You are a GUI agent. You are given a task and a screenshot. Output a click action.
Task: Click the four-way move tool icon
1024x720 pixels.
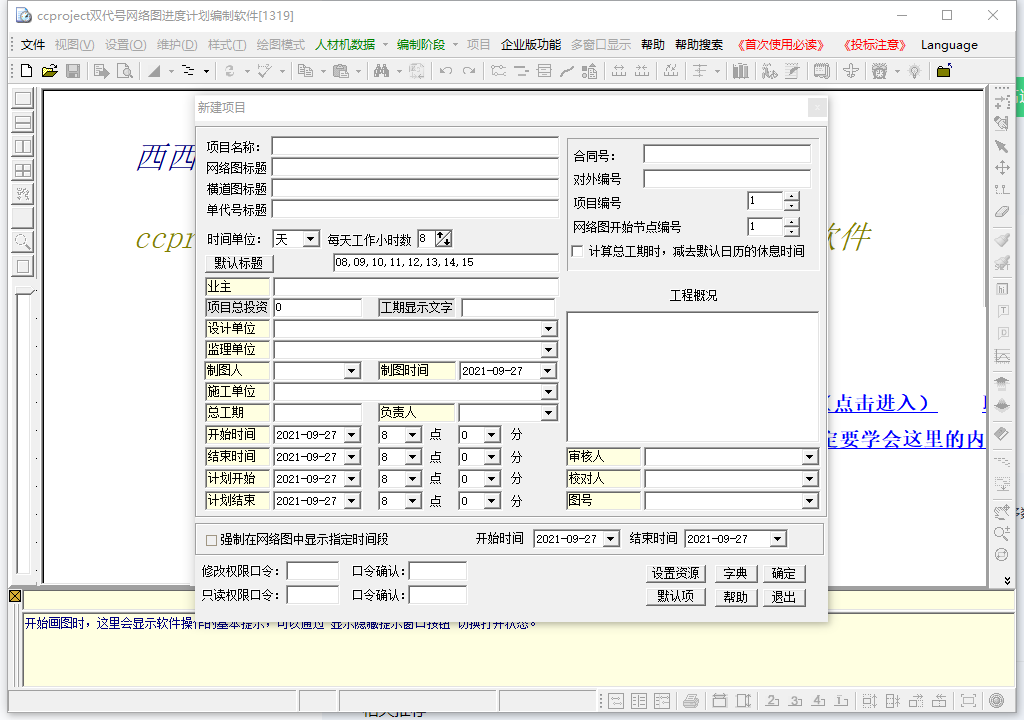pyautogui.click(x=1001, y=168)
